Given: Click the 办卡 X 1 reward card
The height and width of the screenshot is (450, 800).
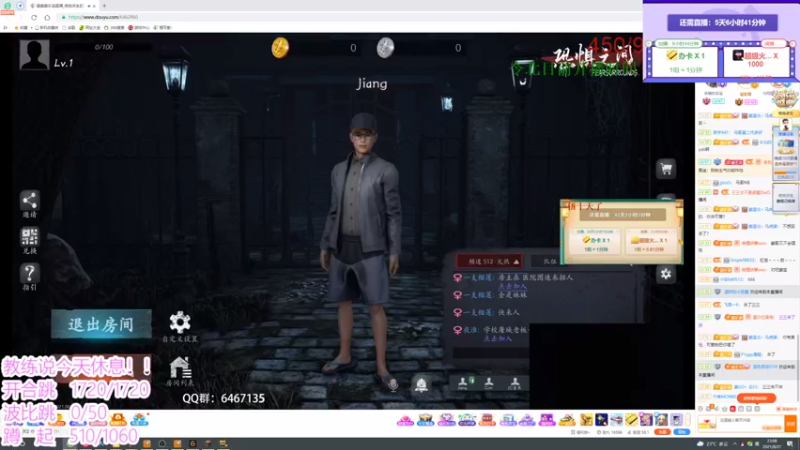Looking at the screenshot, I should pyautogui.click(x=686, y=61).
